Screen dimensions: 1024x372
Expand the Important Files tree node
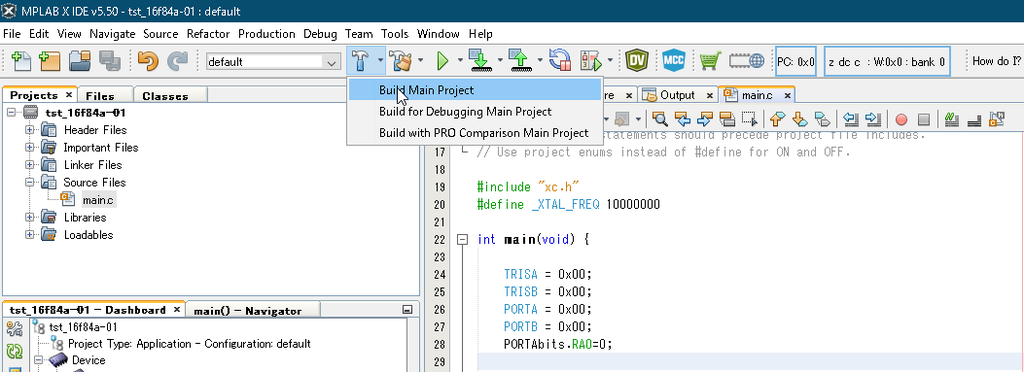[29, 147]
